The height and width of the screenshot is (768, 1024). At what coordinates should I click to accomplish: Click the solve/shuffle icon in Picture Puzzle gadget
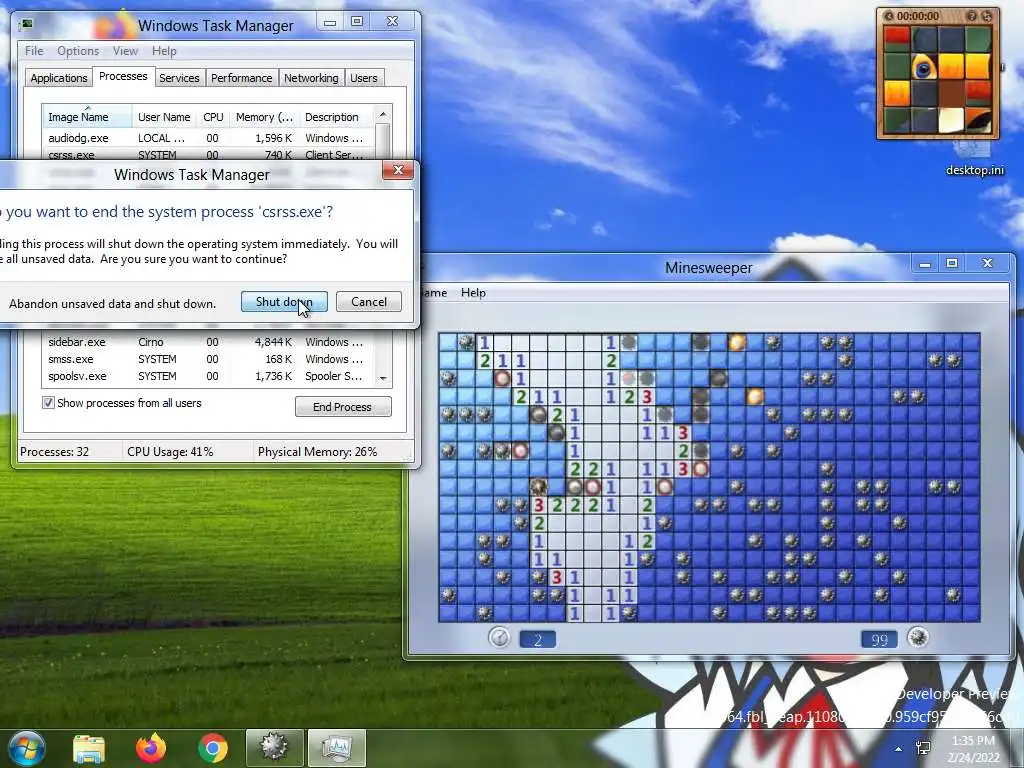(987, 16)
